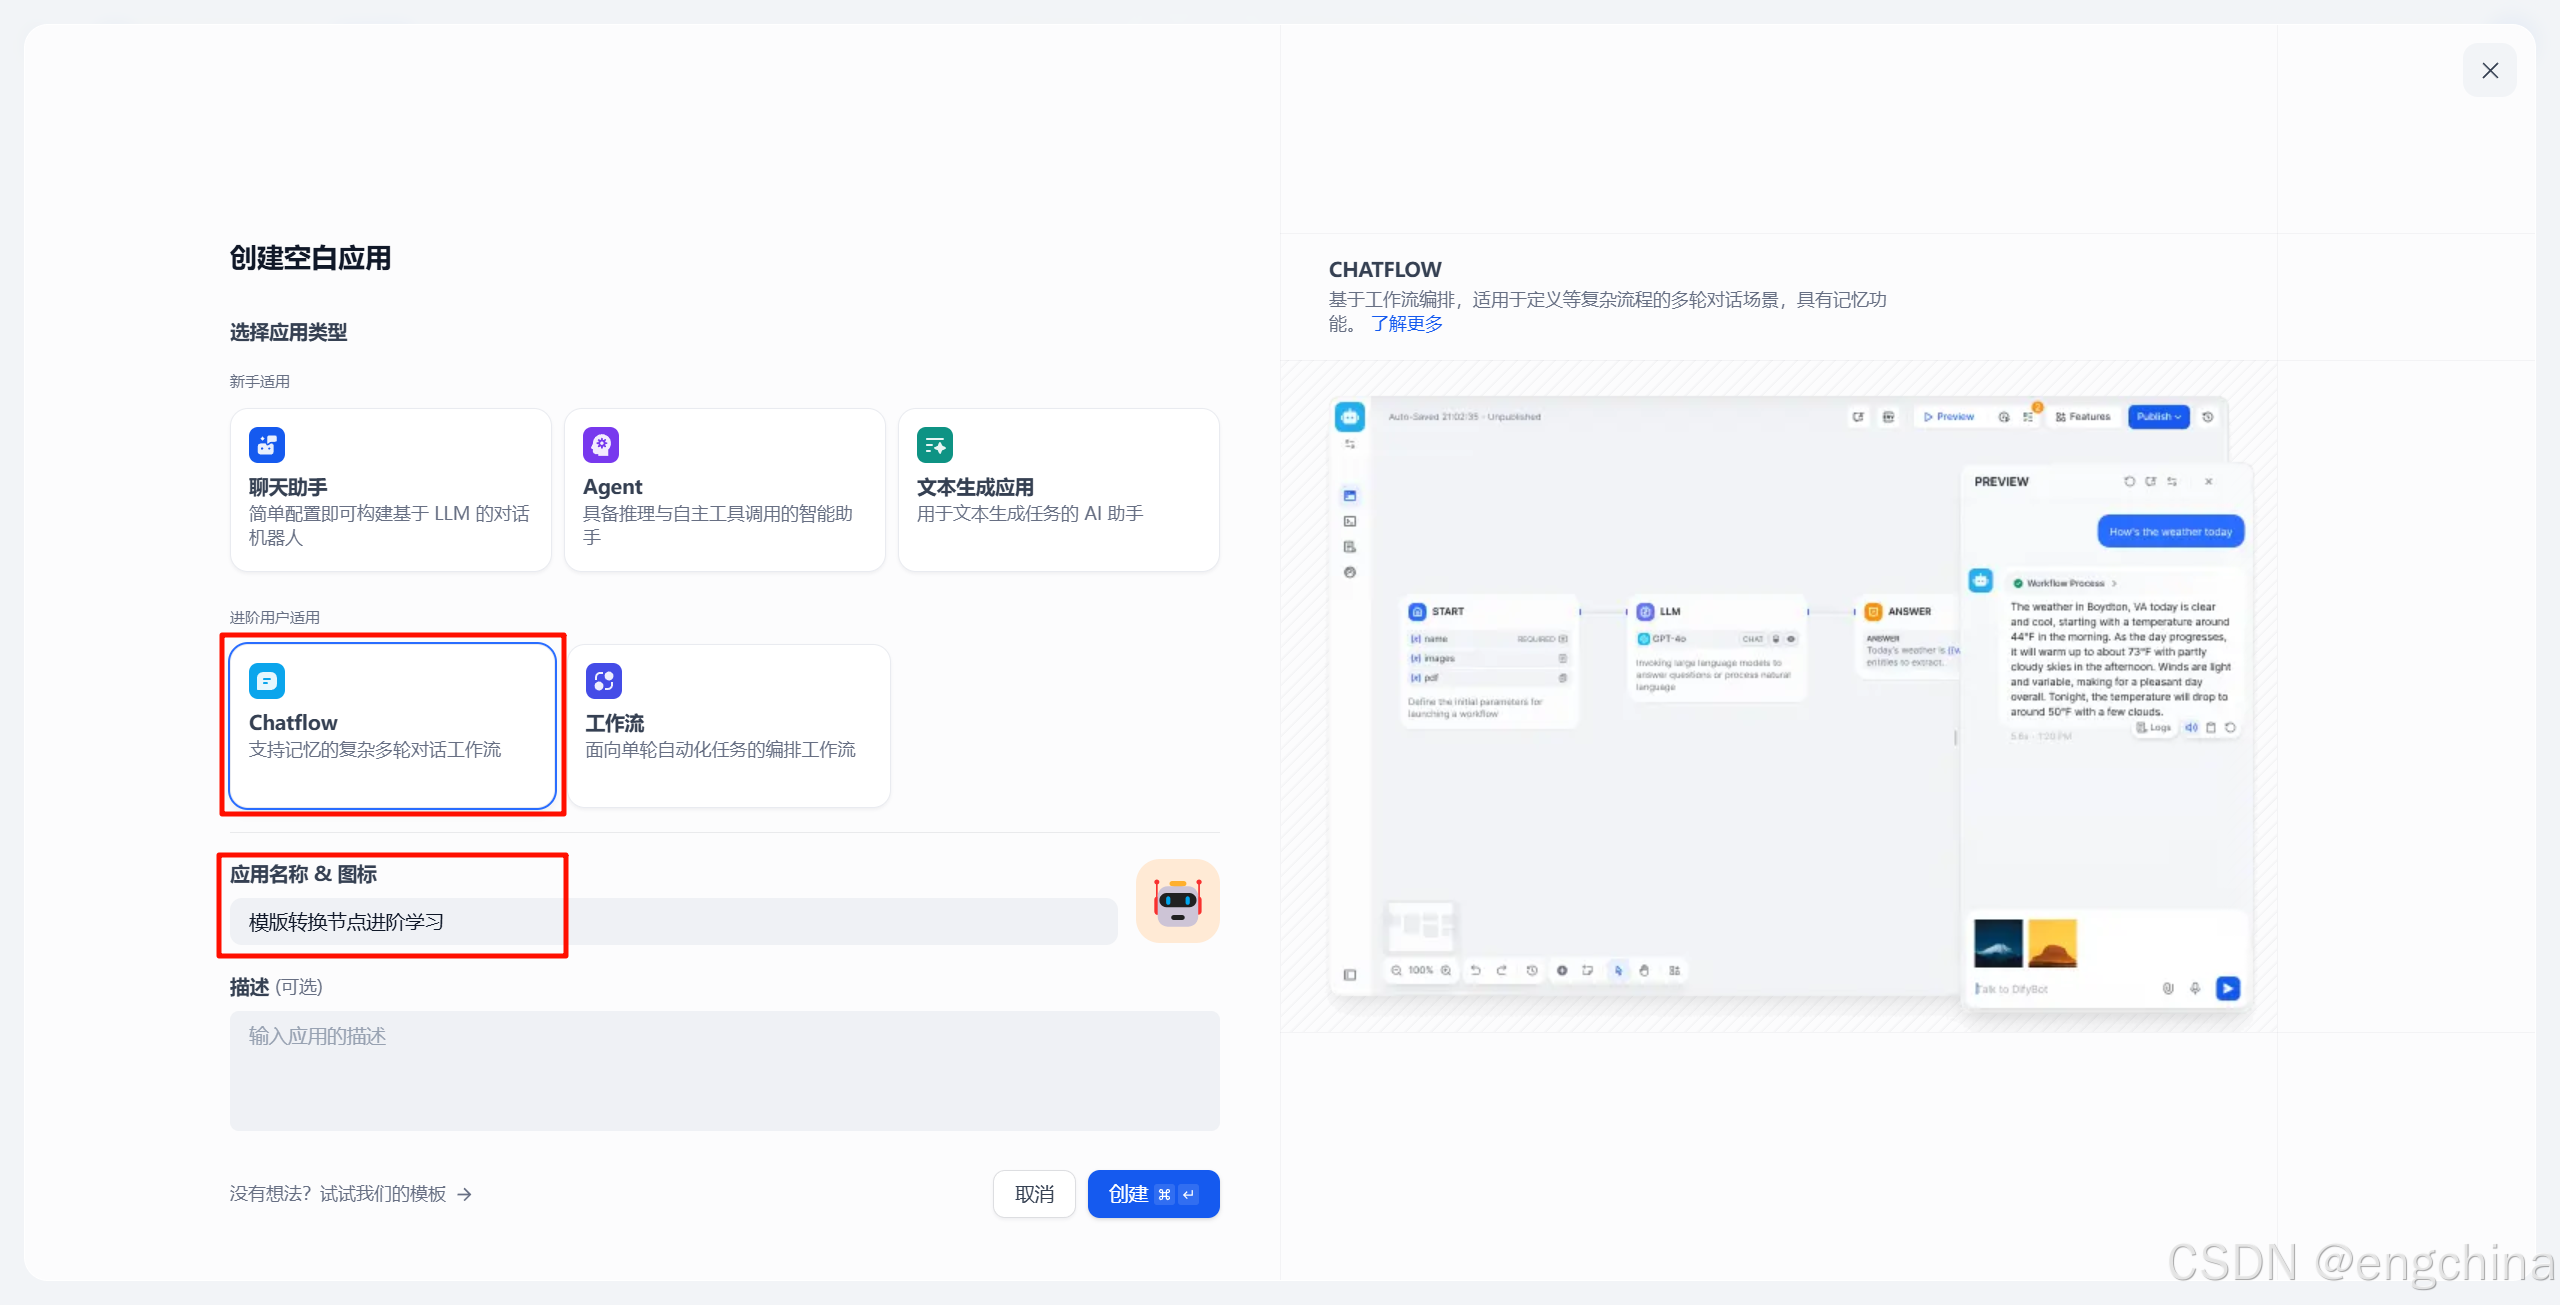Select the 聊天助手 app type card
This screenshot has height=1305, width=2560.
point(390,490)
